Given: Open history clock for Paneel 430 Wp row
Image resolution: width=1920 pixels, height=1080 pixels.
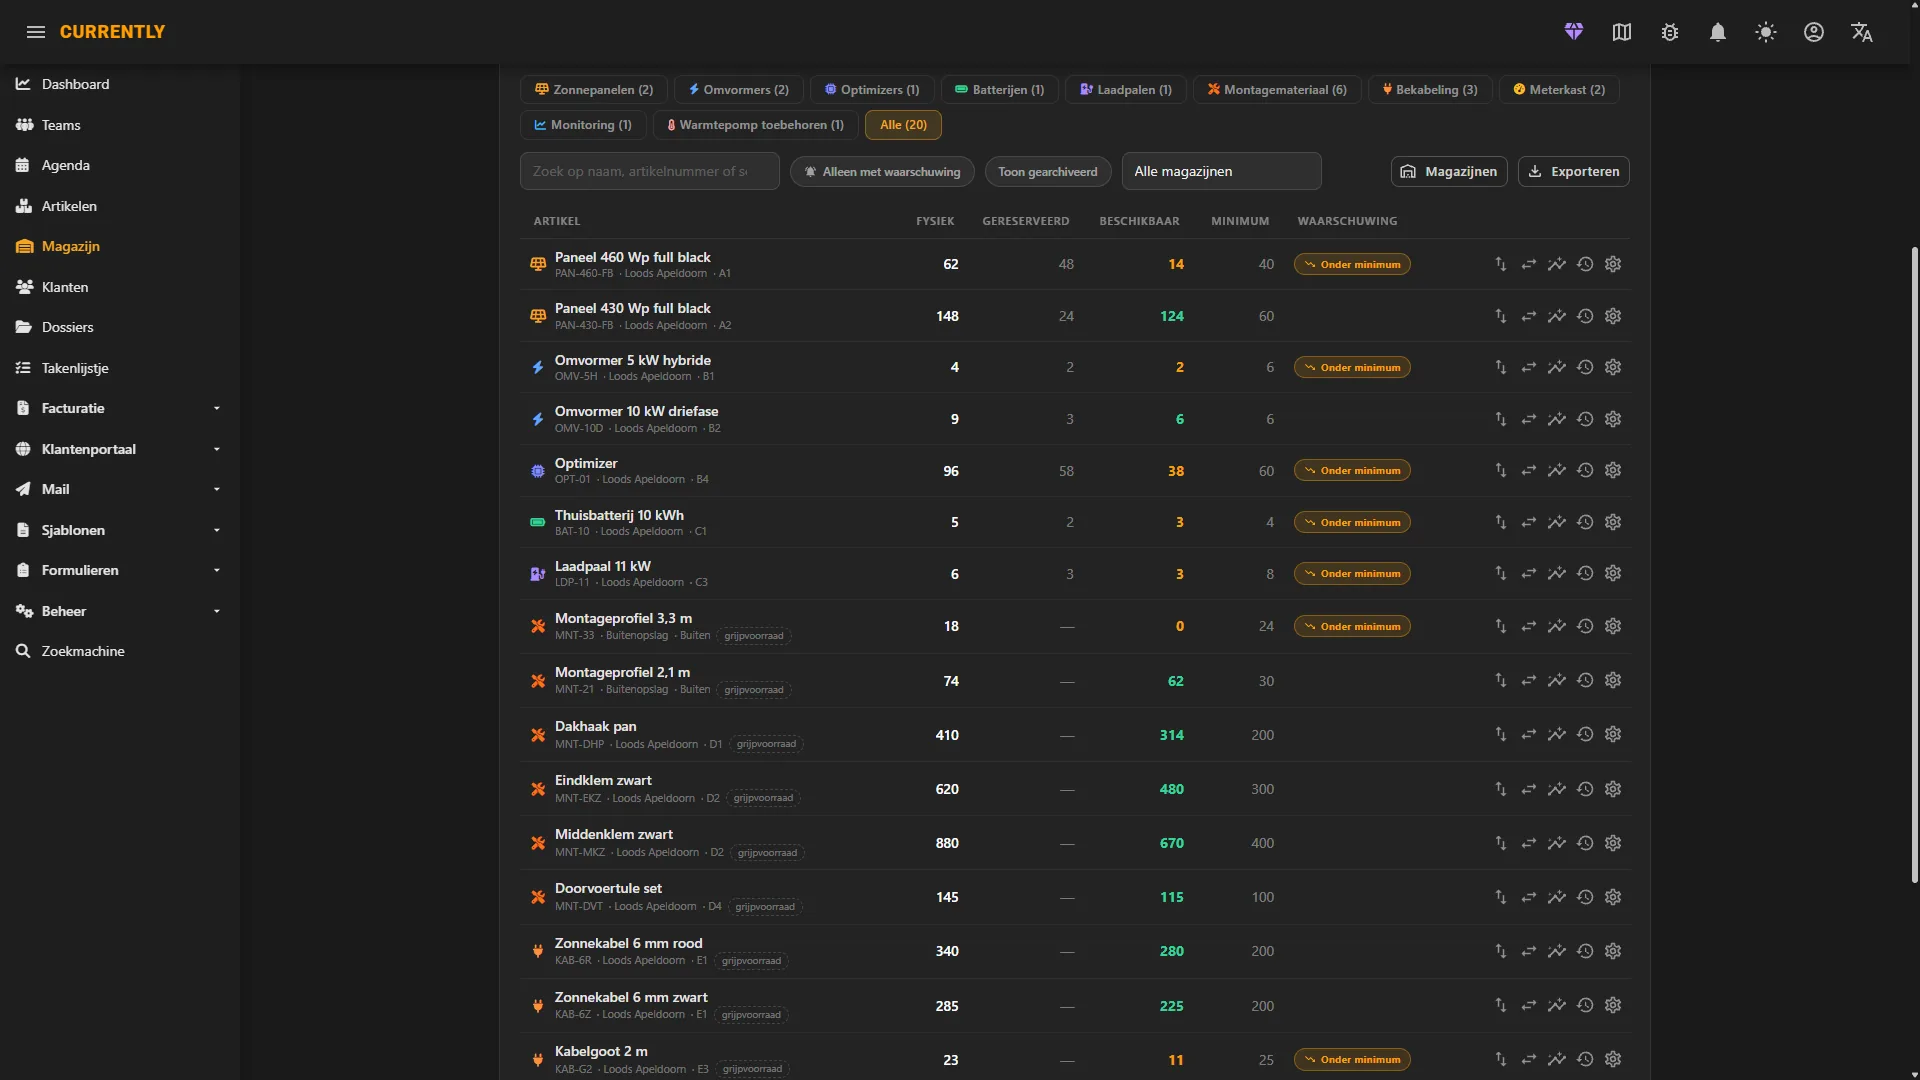Looking at the screenshot, I should point(1585,316).
